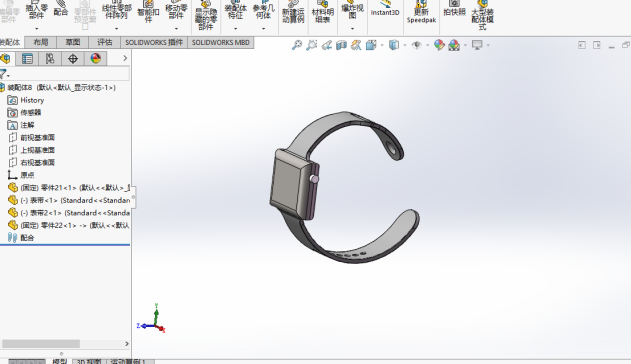Choose the Move Component (移动零部件) tool
The width and height of the screenshot is (631, 364).
(176, 10)
